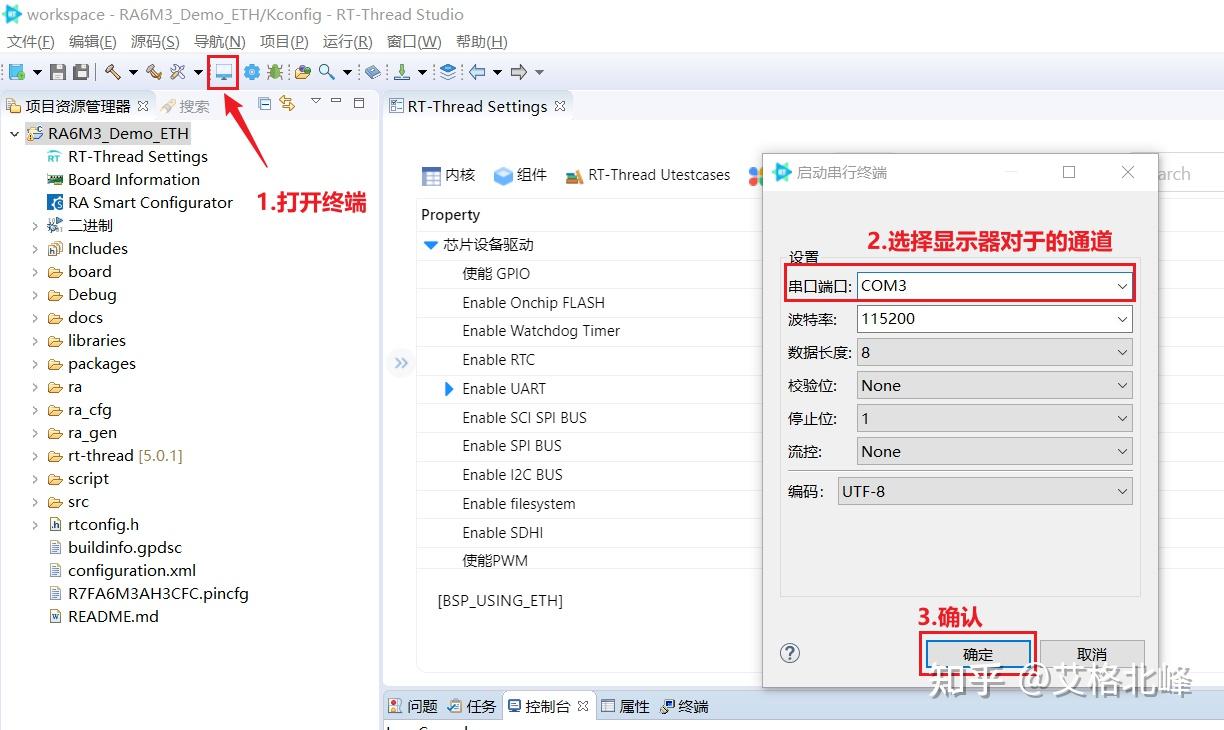Image resolution: width=1224 pixels, height=730 pixels.
Task: Click the Save All toolbar icon
Action: tap(81, 72)
